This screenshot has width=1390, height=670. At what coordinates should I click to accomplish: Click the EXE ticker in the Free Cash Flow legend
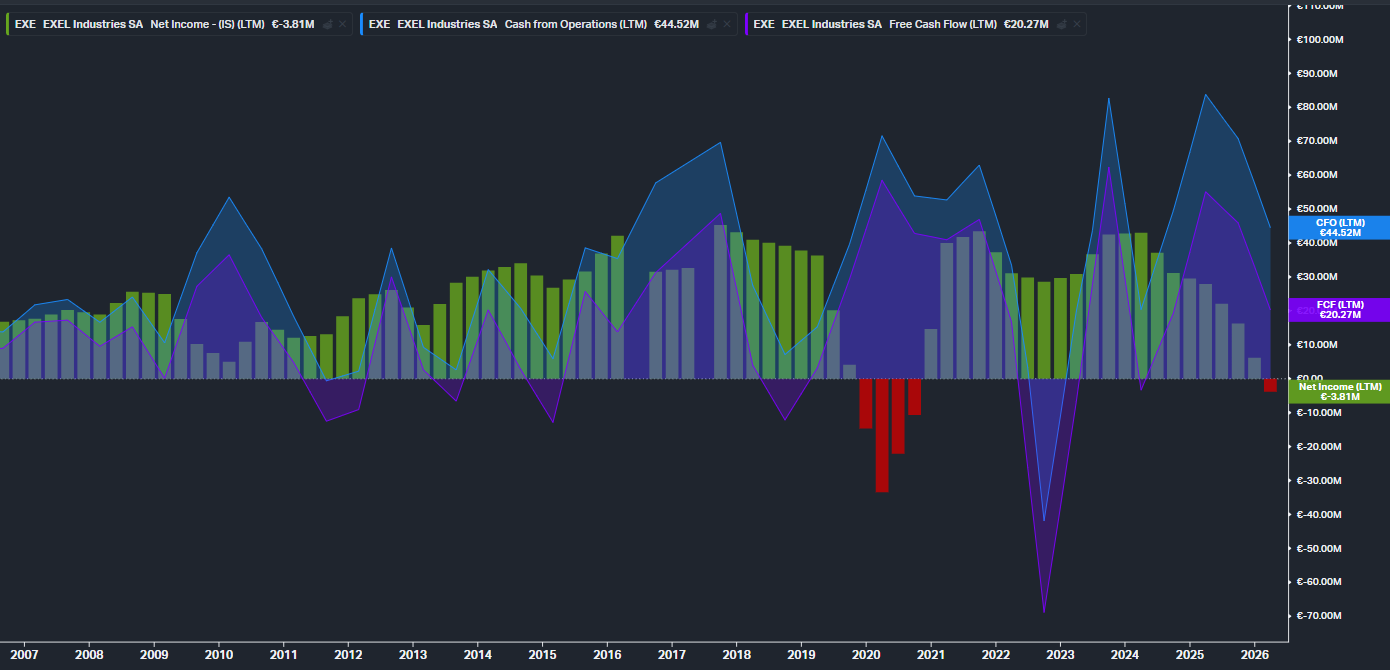point(763,24)
